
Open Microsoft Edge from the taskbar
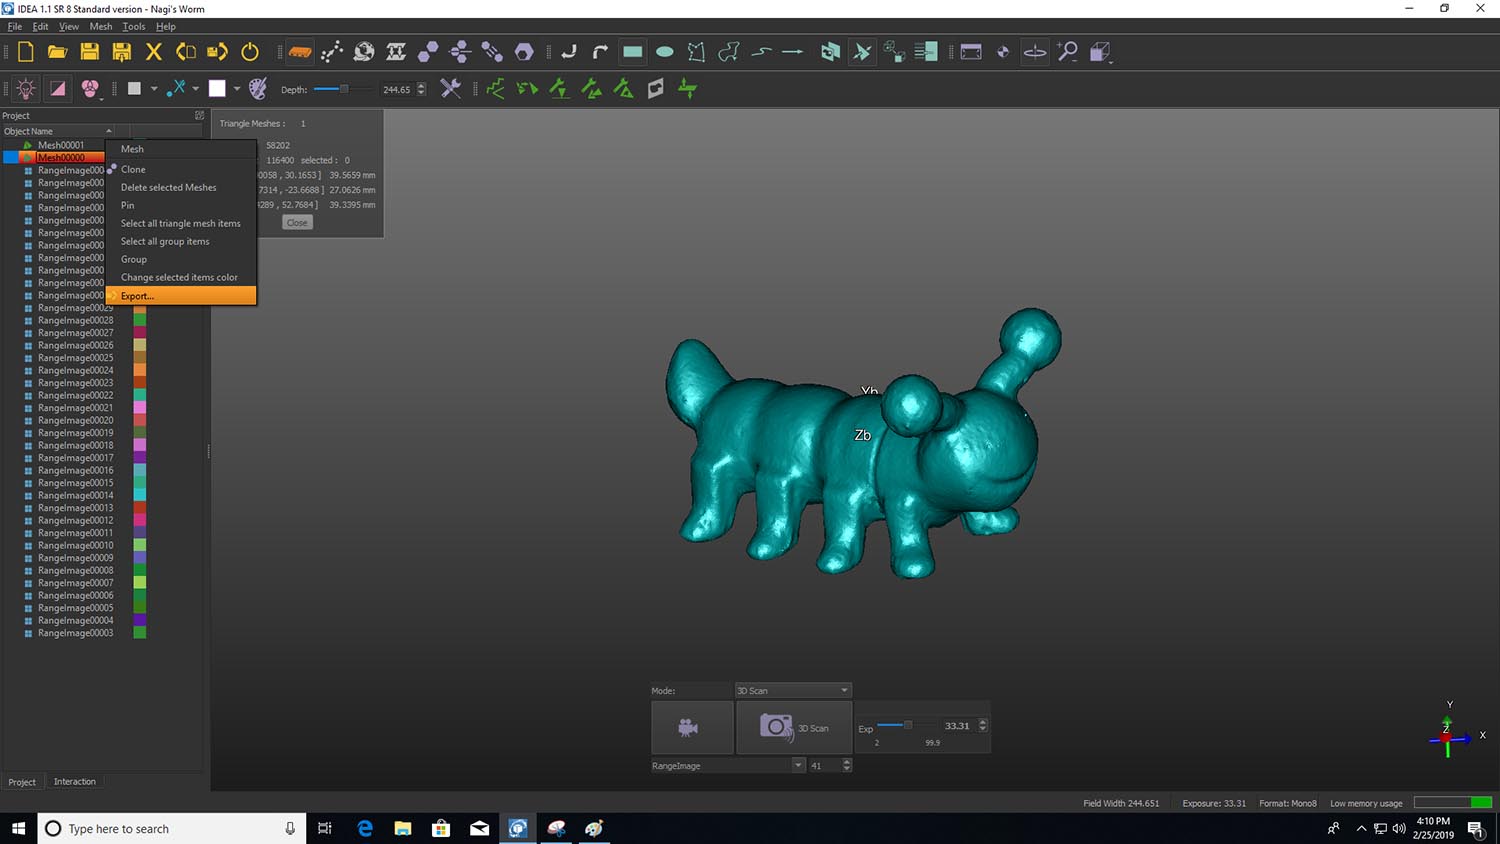(365, 828)
